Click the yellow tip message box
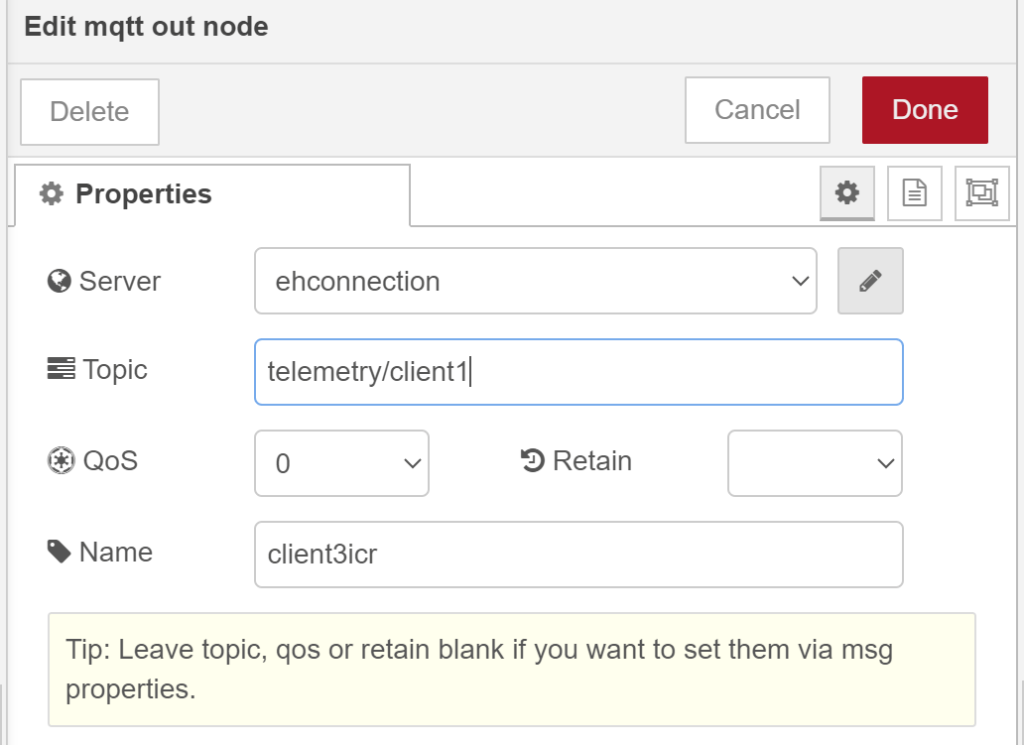This screenshot has width=1024, height=745. 511,669
